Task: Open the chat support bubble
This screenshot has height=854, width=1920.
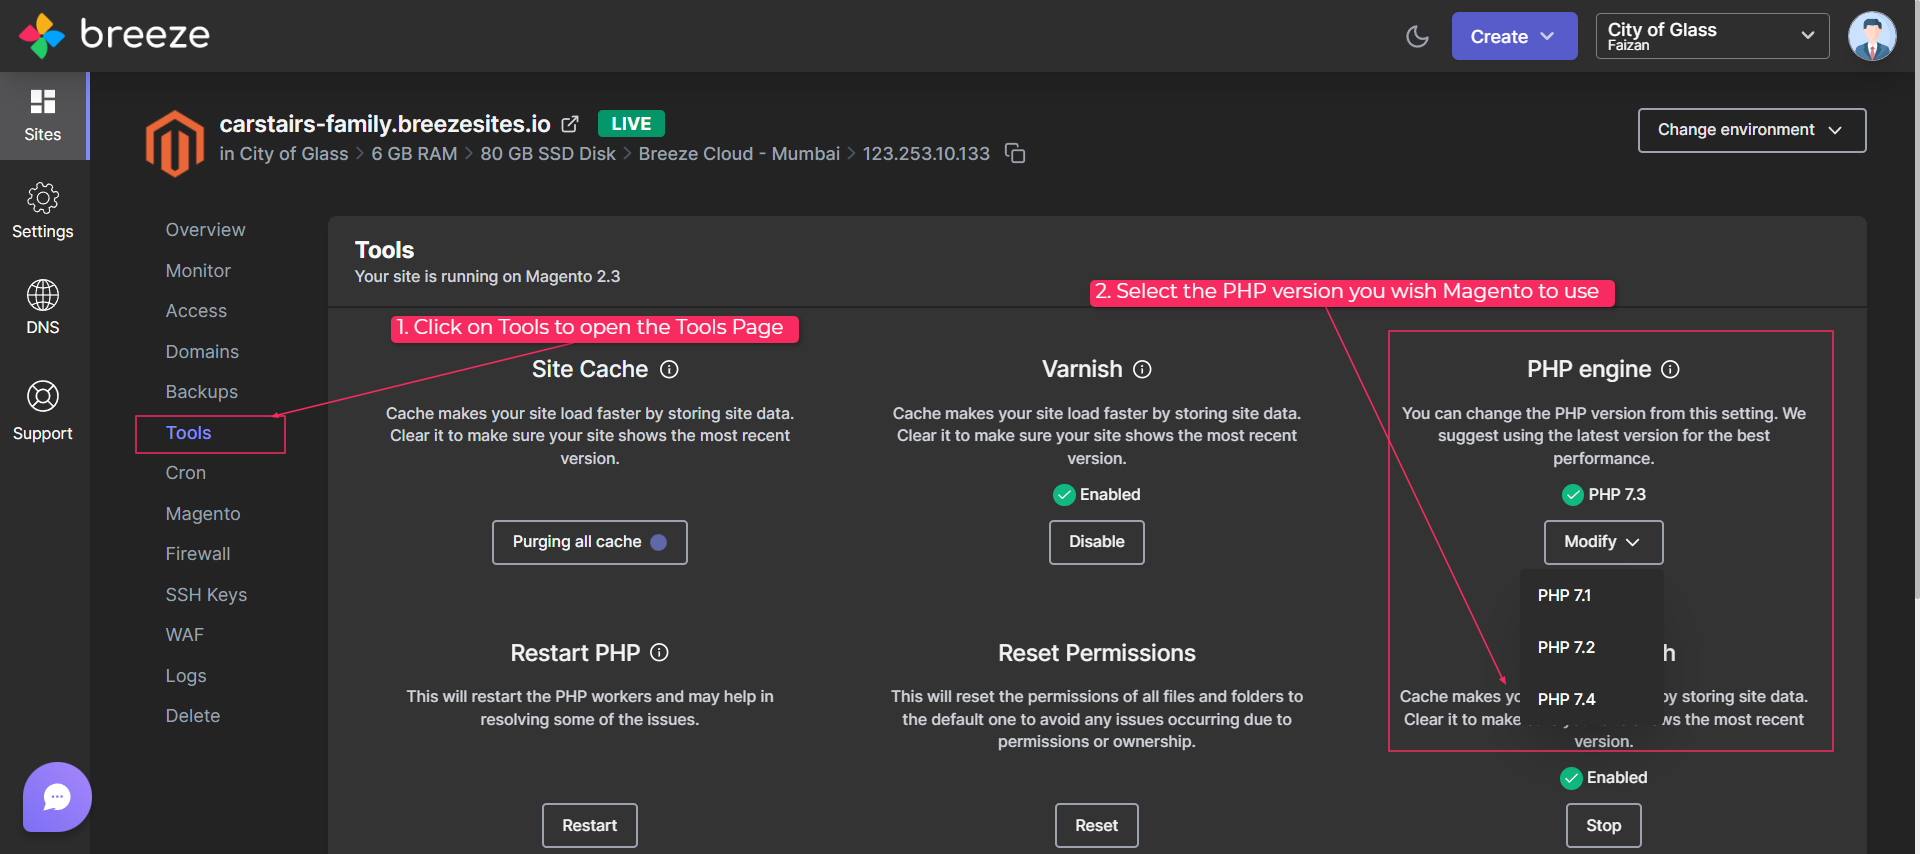Action: point(57,797)
